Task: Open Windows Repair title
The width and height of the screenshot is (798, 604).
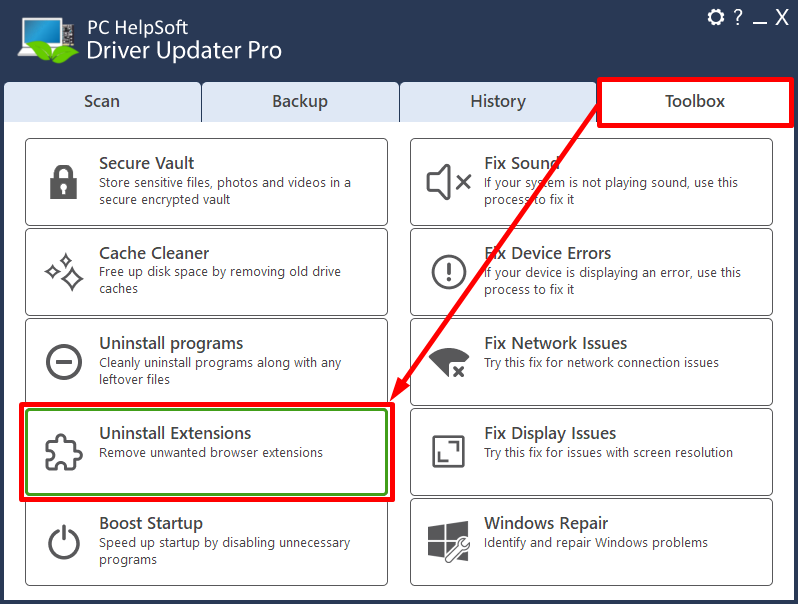Action: coord(546,523)
